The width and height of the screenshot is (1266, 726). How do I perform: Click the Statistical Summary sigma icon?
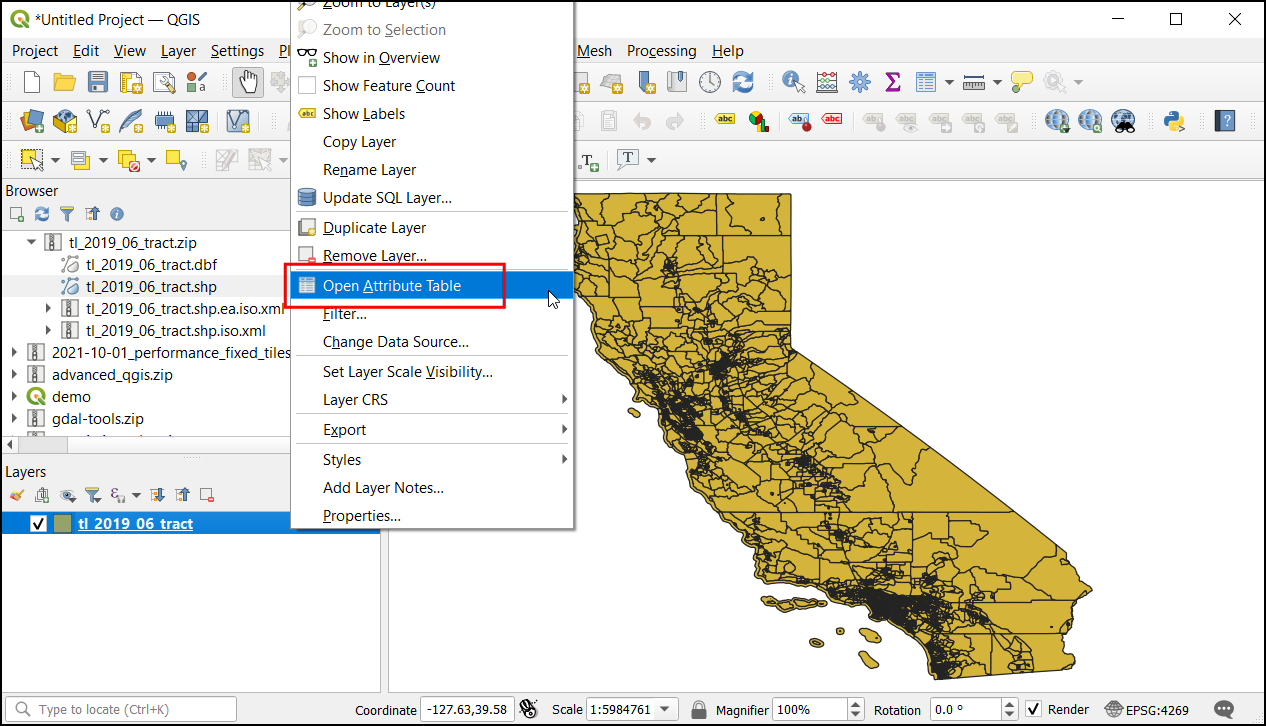click(893, 82)
